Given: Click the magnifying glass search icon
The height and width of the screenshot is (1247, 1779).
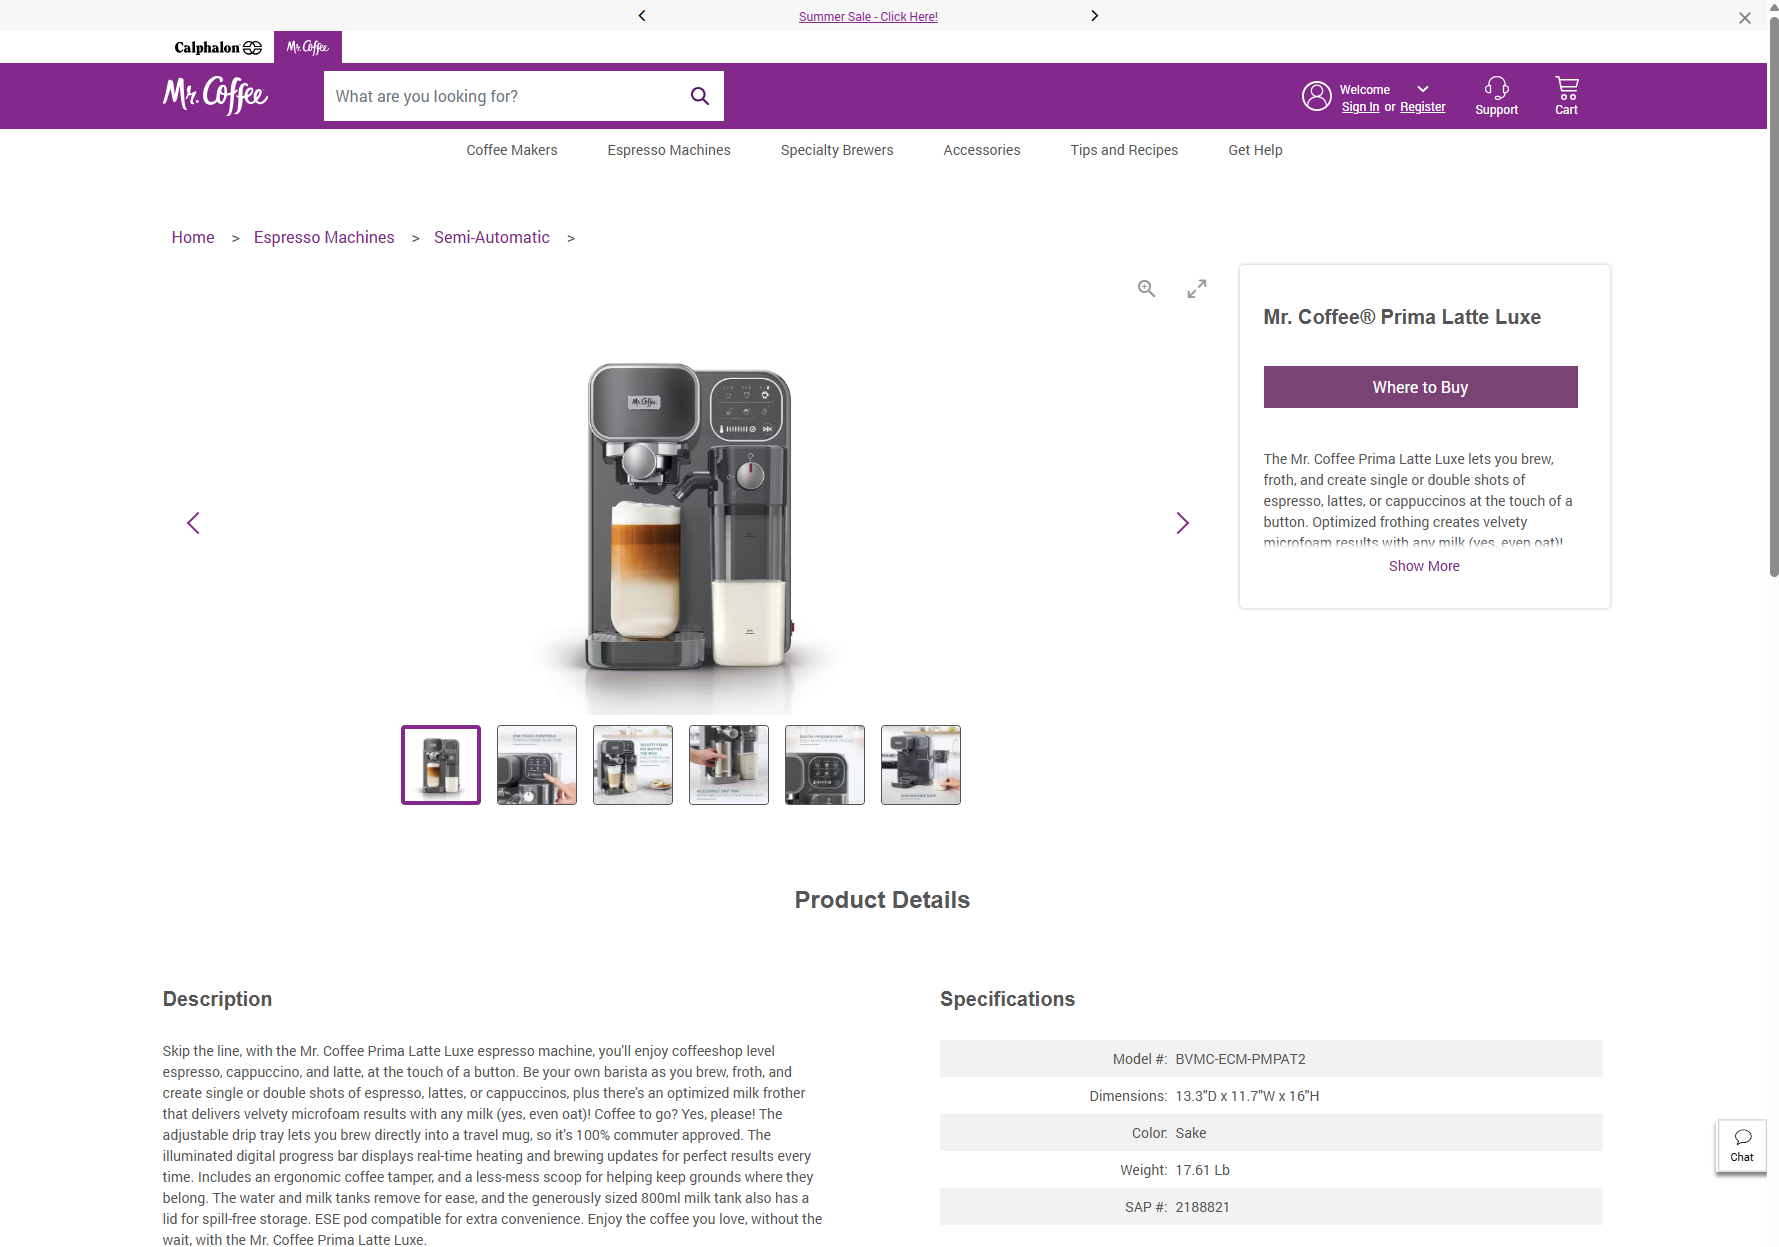Looking at the screenshot, I should (700, 96).
